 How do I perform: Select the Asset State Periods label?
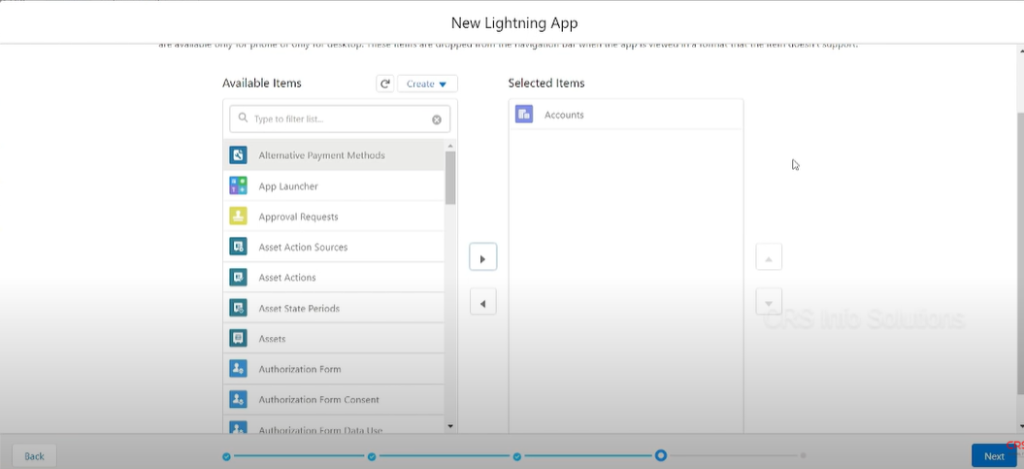[299, 308]
